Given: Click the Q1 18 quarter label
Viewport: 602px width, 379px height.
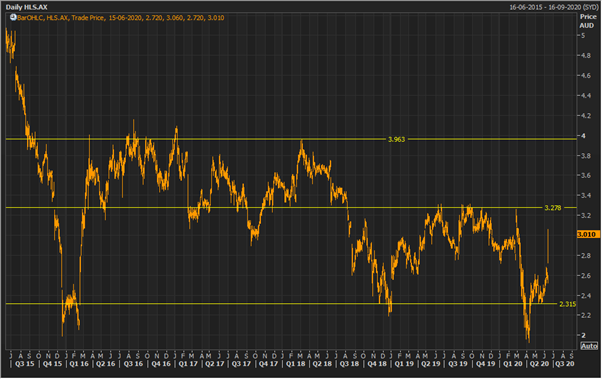Looking at the screenshot, I should [296, 364].
